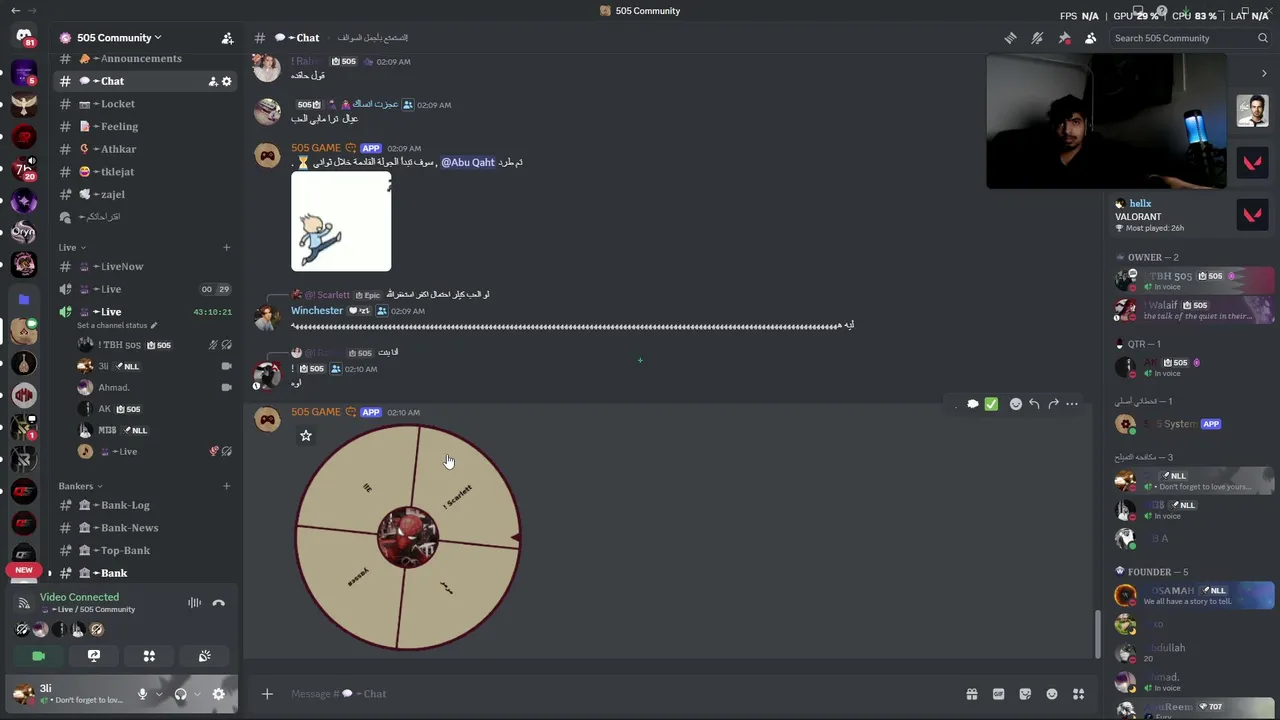1280x720 pixels.
Task: Open the attachment plus button
Action: pos(267,694)
